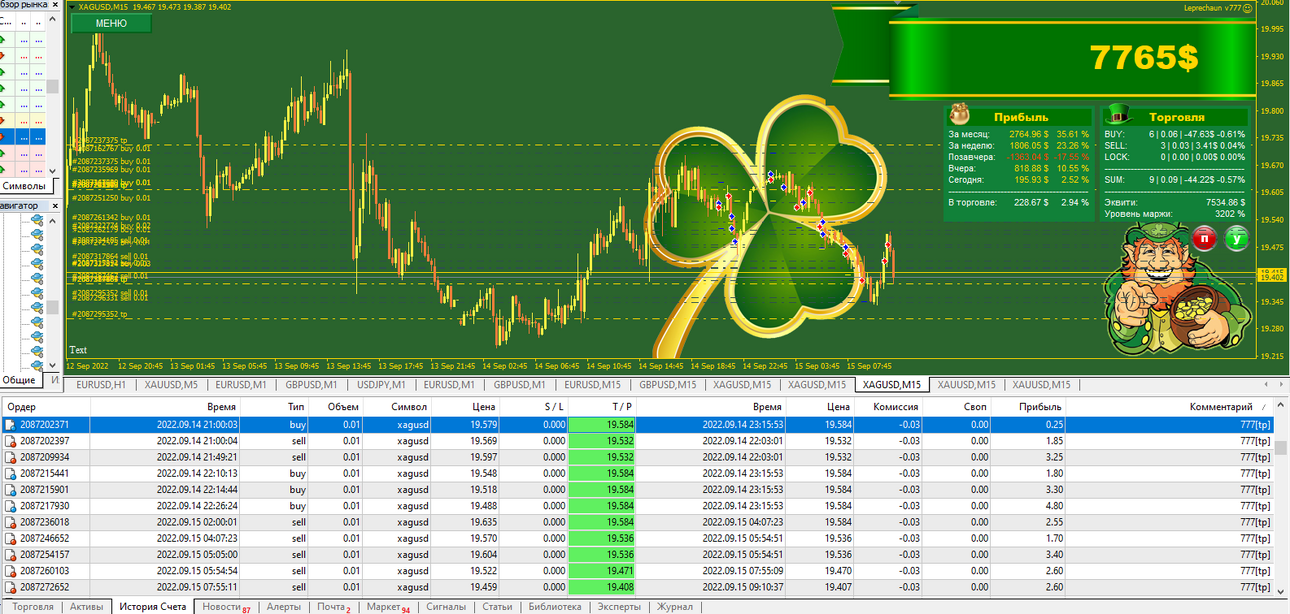Image resolution: width=1290 pixels, height=614 pixels.
Task: Click the green top hat Торговля icon
Action: pyautogui.click(x=1120, y=115)
